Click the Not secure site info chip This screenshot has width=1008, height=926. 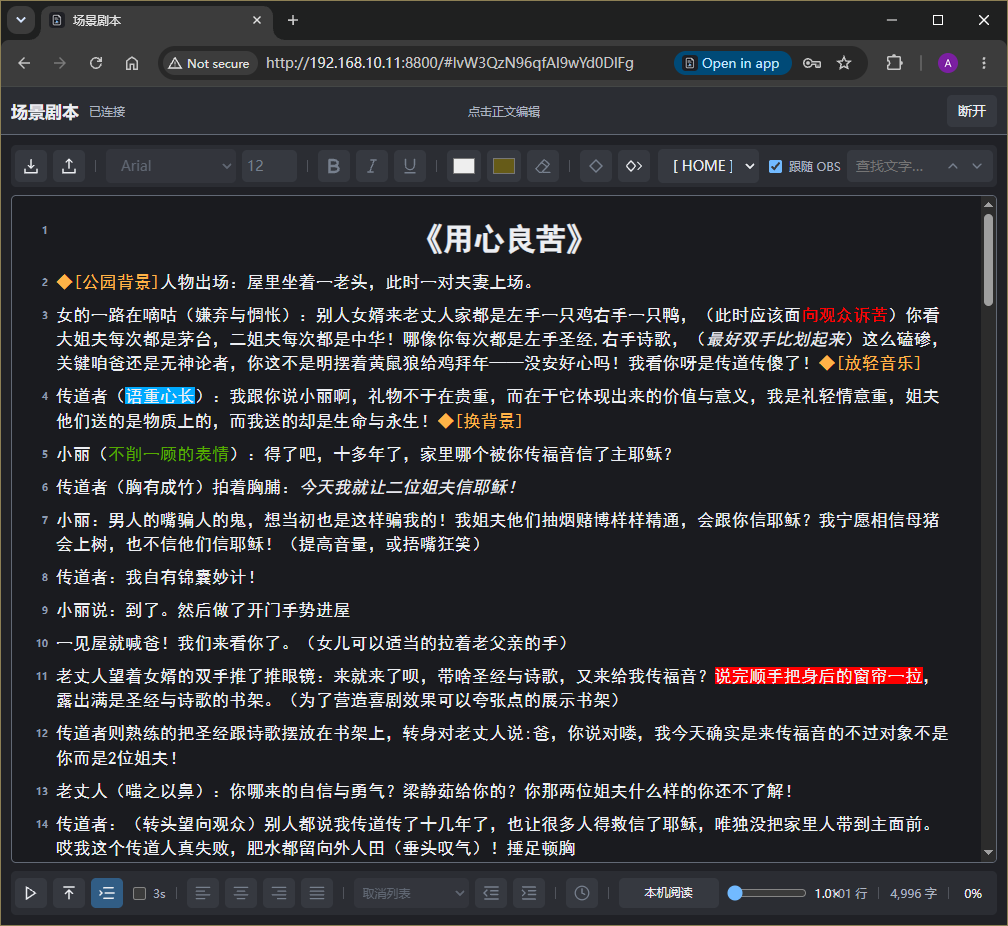point(210,63)
